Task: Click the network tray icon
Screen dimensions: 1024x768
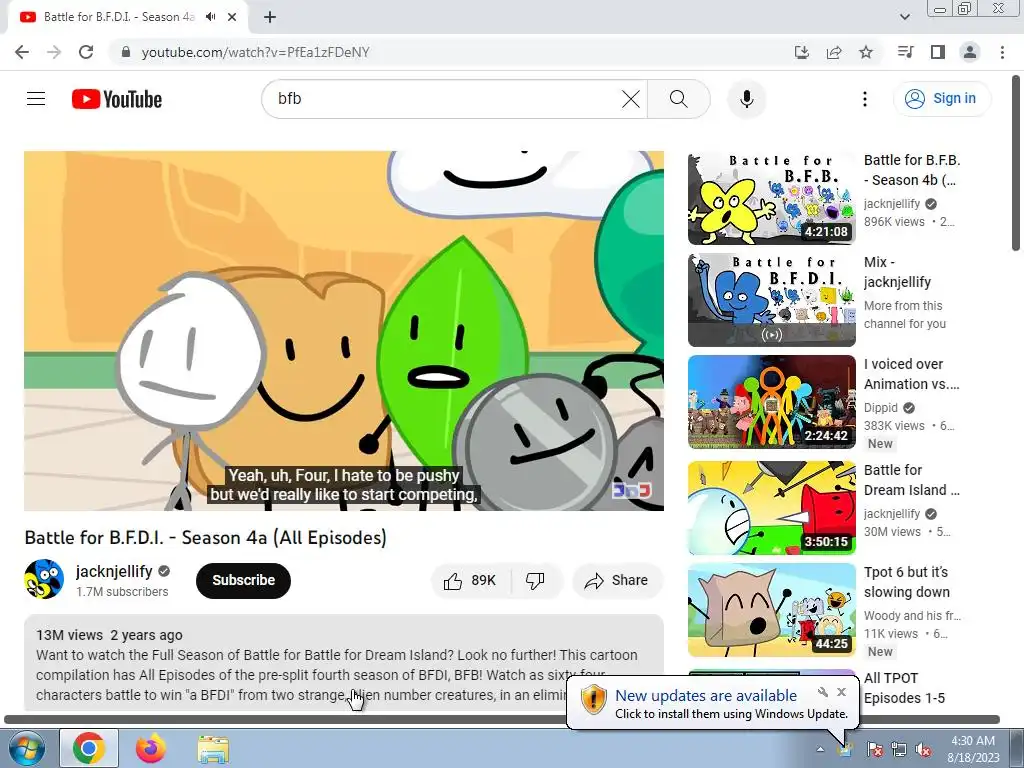Action: [x=899, y=750]
